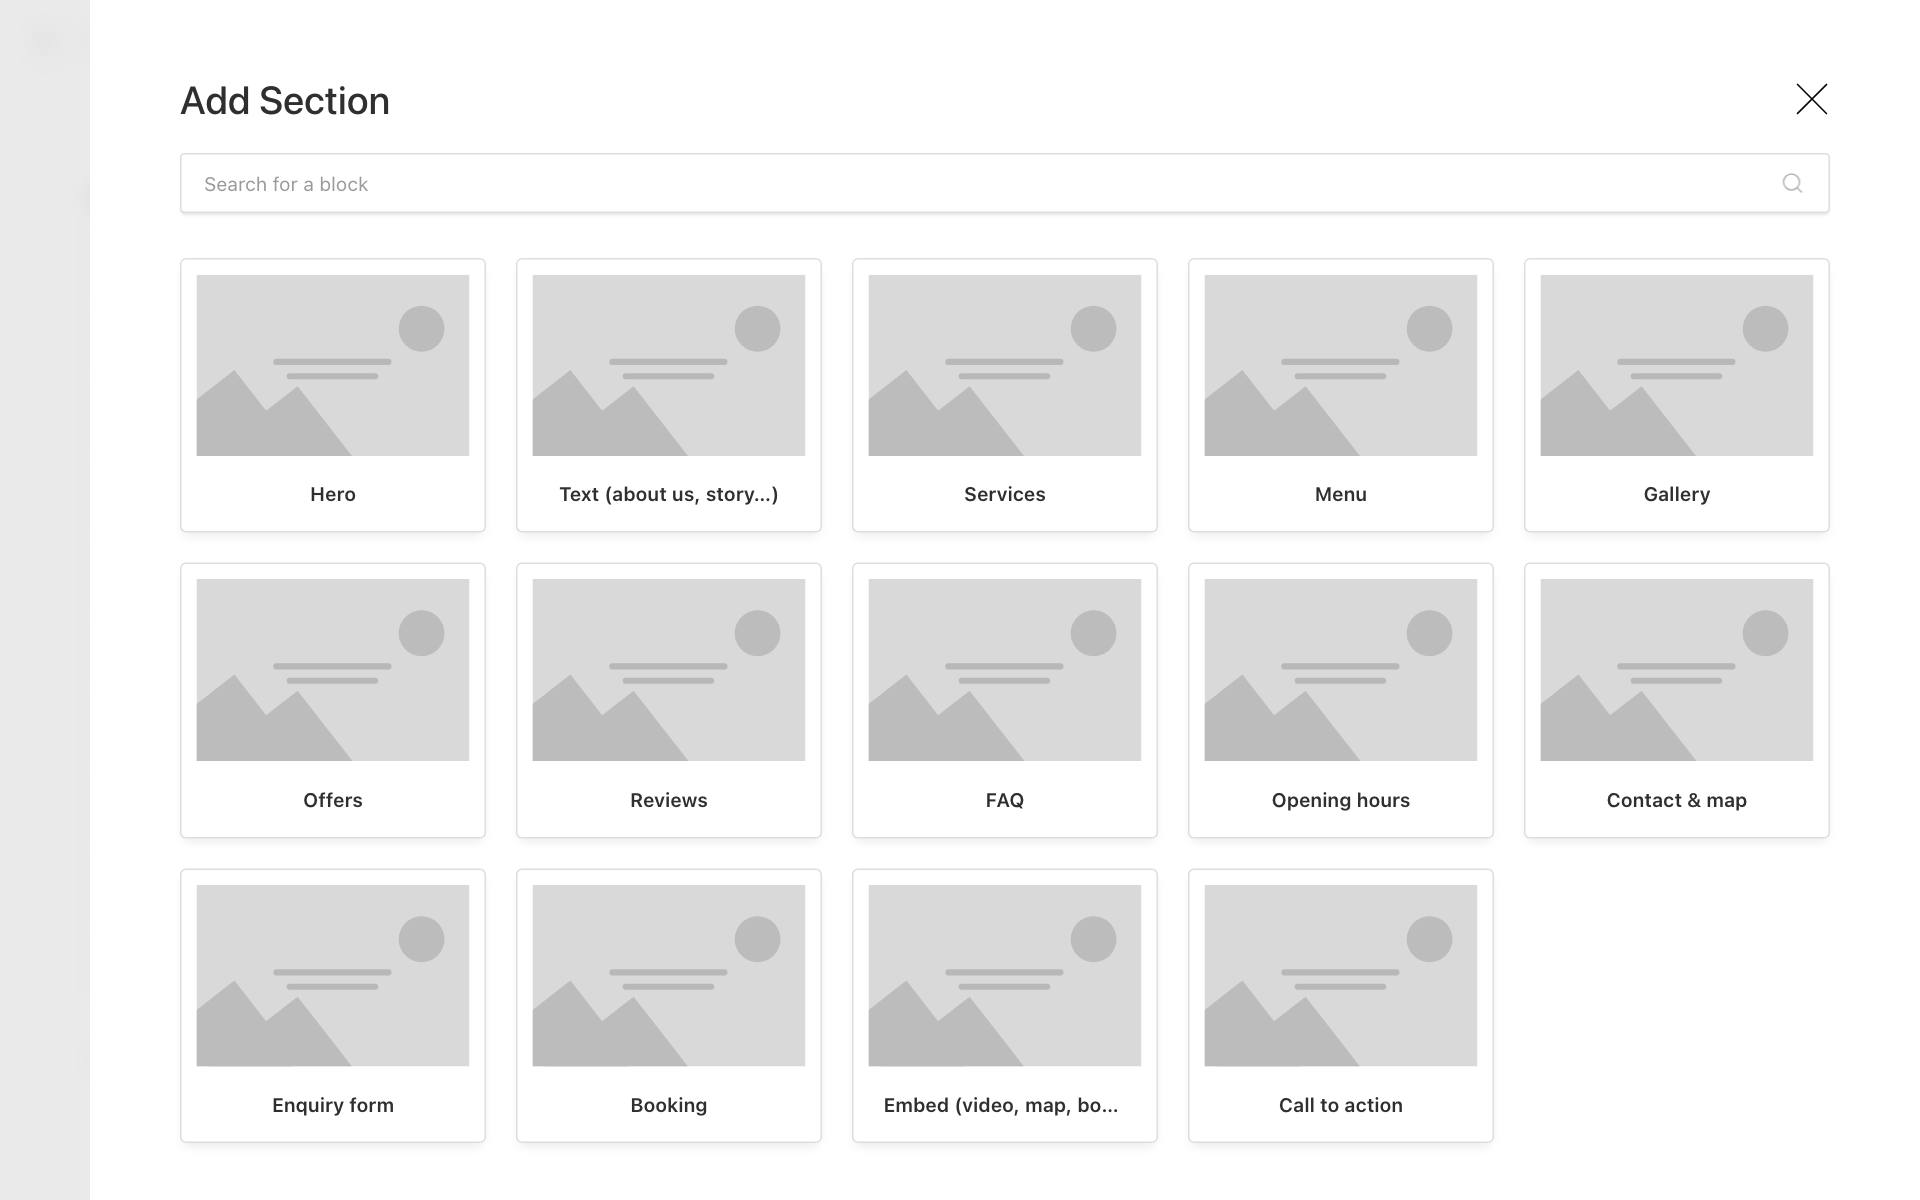The image size is (1920, 1200).
Task: Click the magnifier search icon
Action: [x=1792, y=183]
